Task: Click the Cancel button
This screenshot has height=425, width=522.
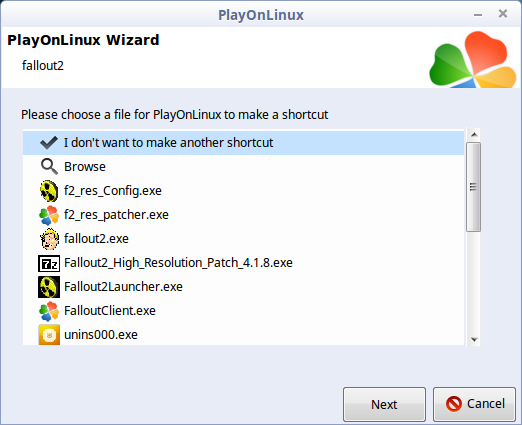Action: [474, 404]
